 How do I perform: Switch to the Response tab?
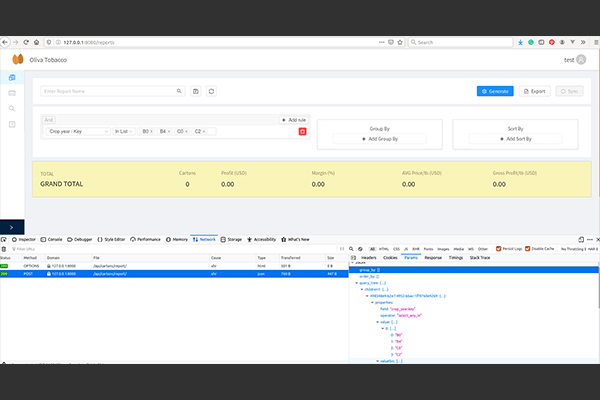point(432,258)
